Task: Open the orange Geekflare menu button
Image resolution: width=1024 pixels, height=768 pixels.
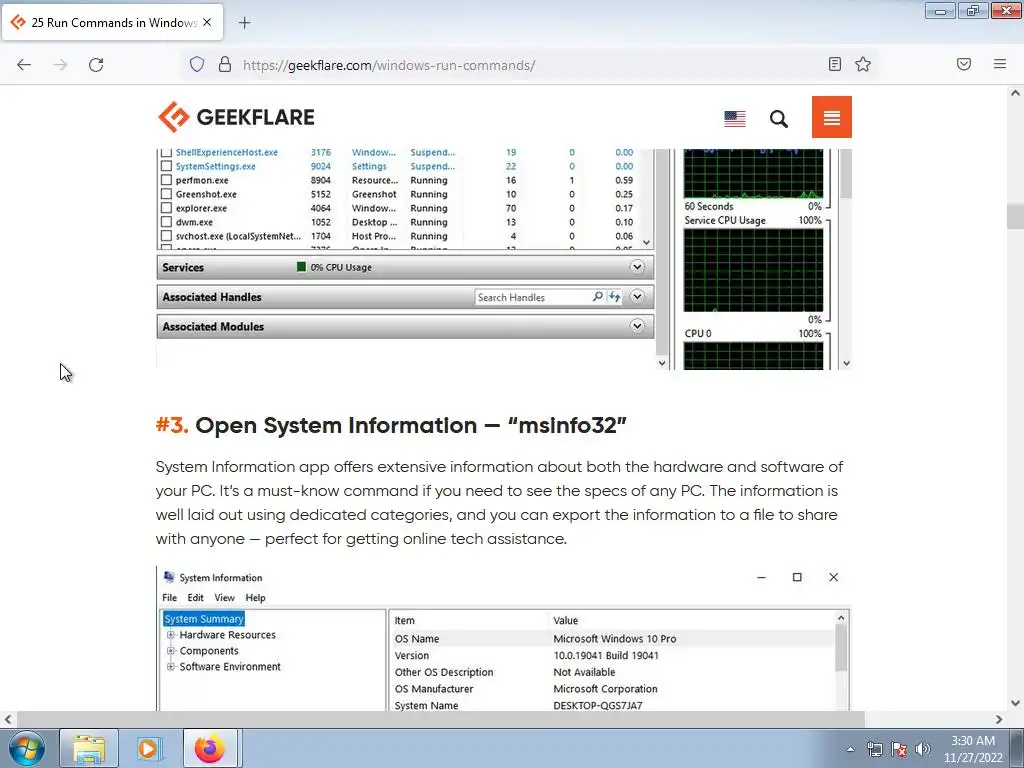Action: [x=831, y=117]
